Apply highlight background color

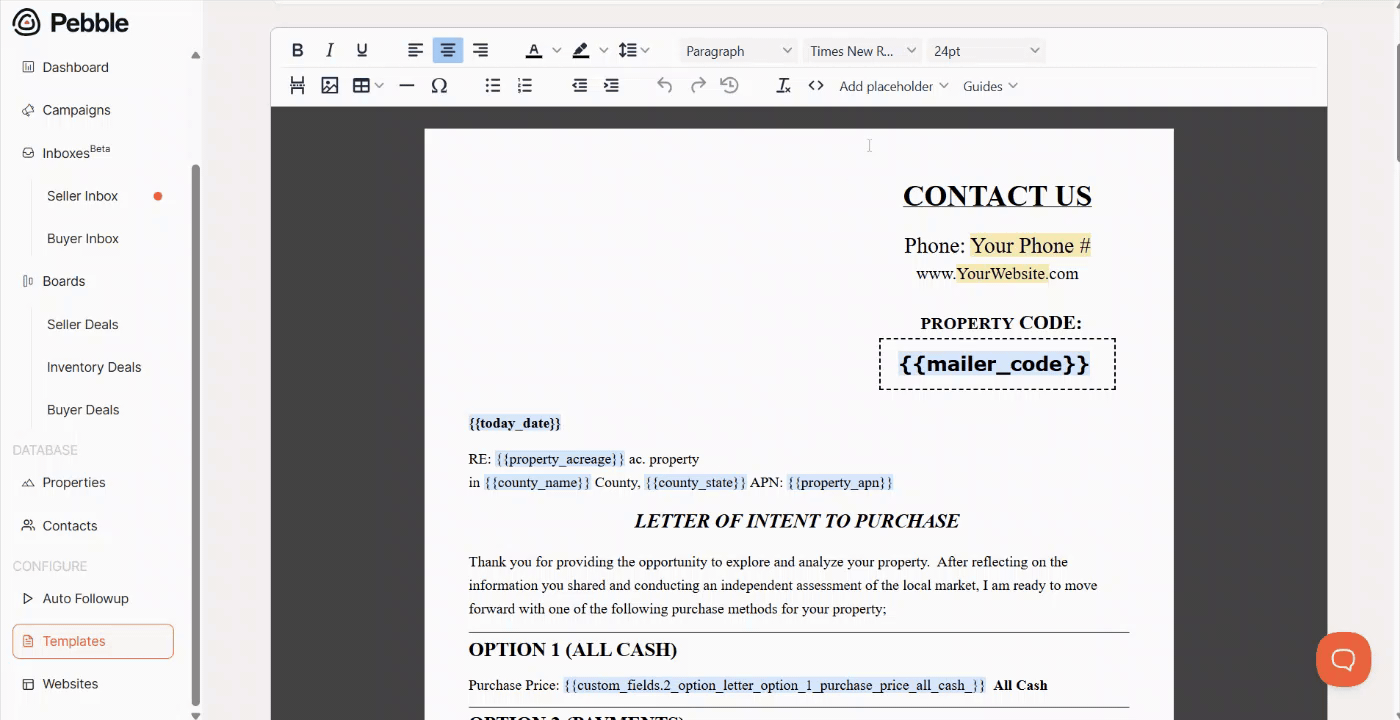click(581, 51)
